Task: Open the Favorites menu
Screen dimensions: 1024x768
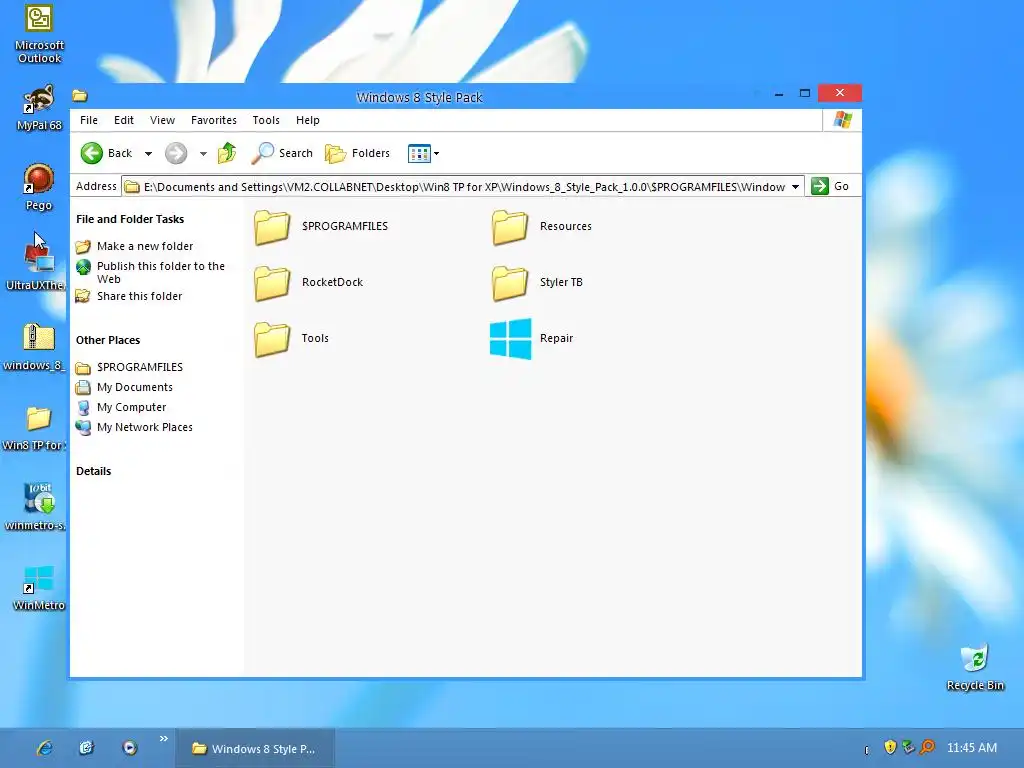Action: (x=214, y=120)
